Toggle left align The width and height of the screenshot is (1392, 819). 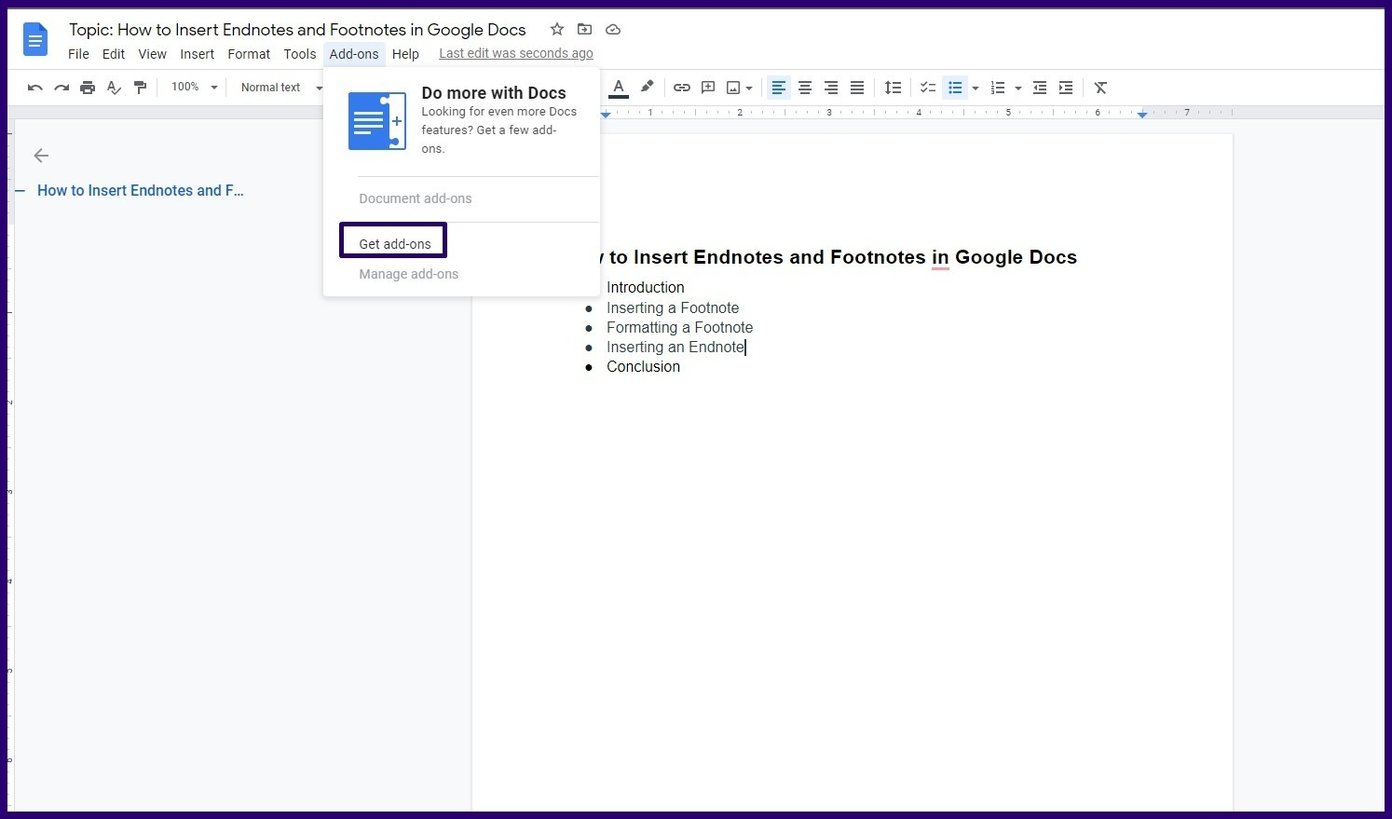778,88
